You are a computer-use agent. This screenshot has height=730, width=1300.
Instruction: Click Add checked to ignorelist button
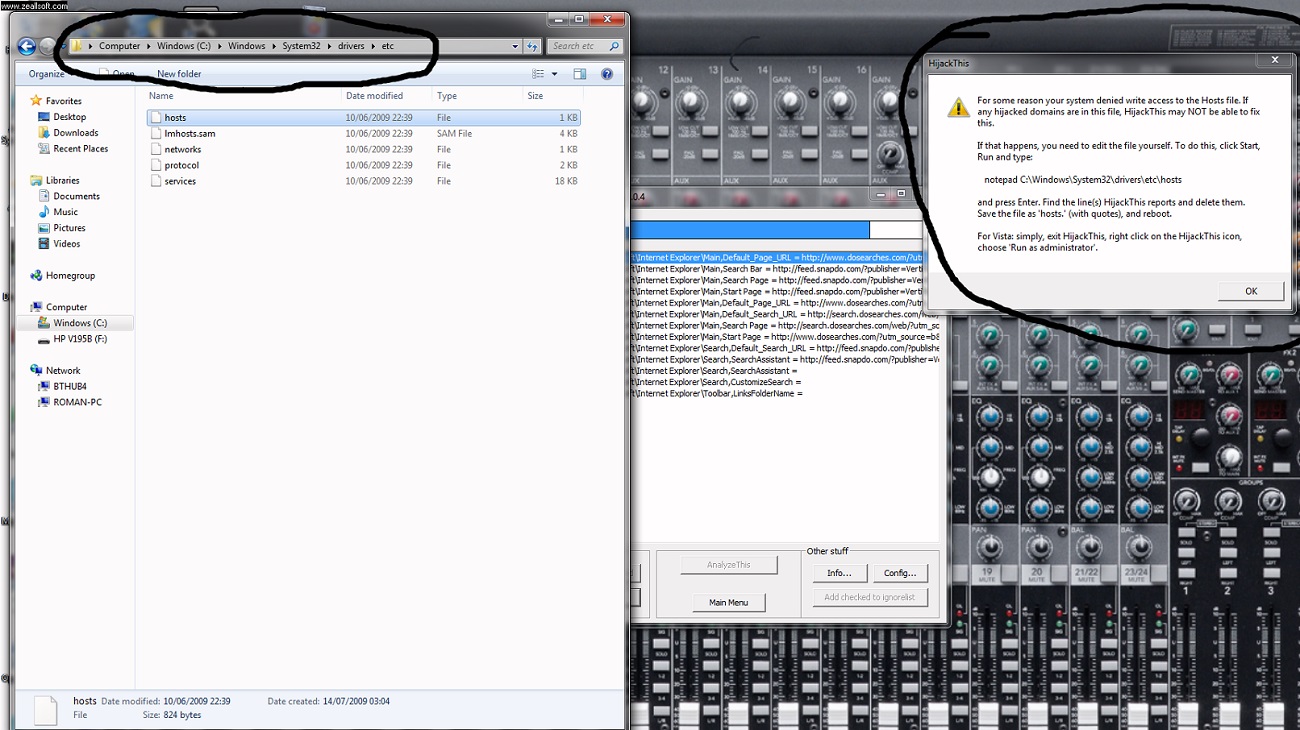[x=870, y=597]
